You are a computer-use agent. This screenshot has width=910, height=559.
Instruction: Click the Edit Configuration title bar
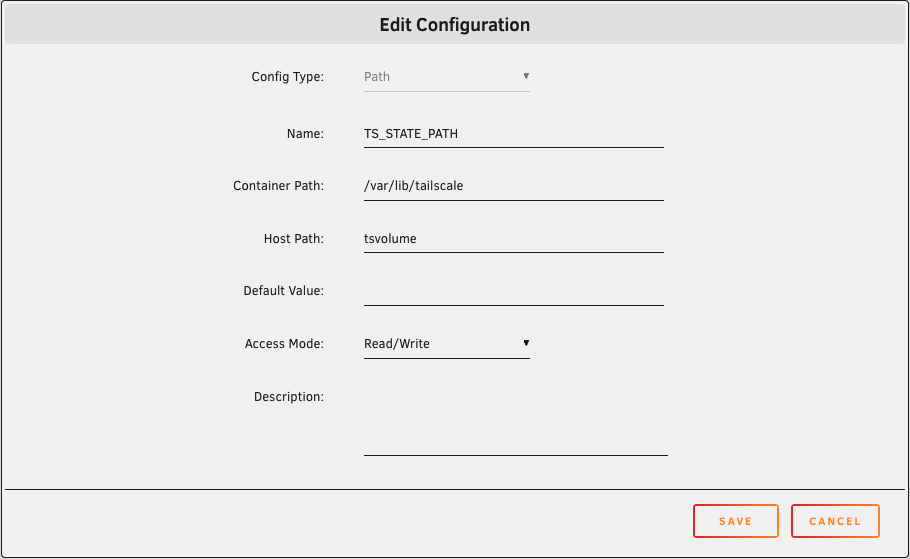[455, 25]
